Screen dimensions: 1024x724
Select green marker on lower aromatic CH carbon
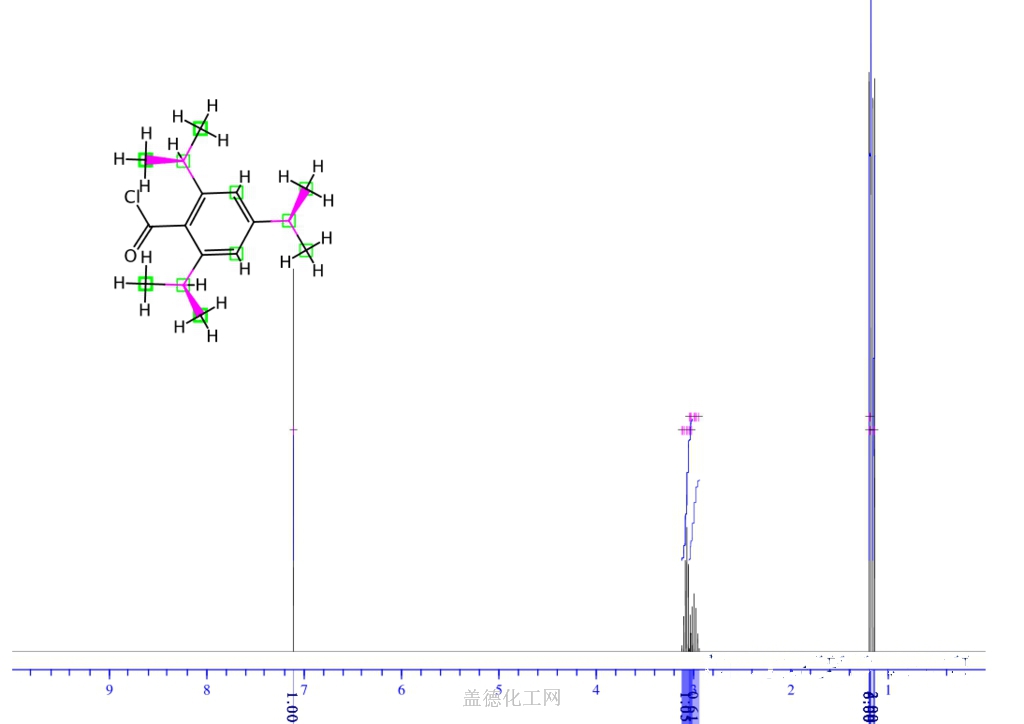tap(236, 253)
